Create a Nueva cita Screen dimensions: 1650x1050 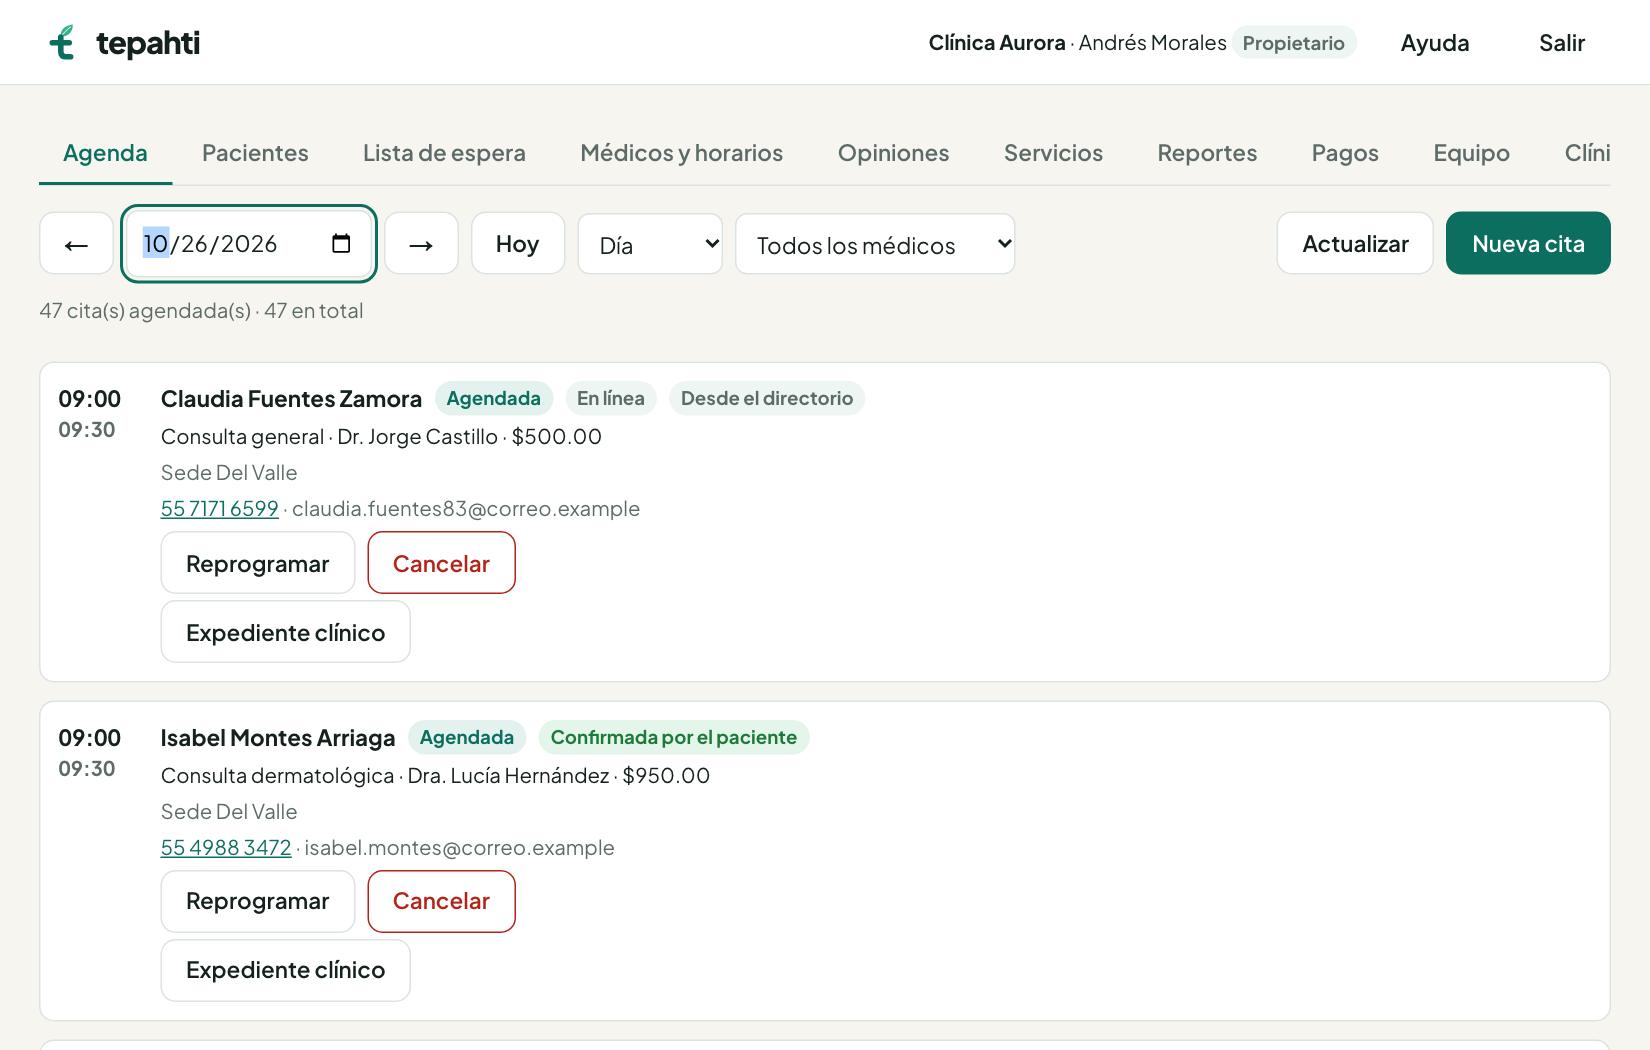click(x=1528, y=243)
